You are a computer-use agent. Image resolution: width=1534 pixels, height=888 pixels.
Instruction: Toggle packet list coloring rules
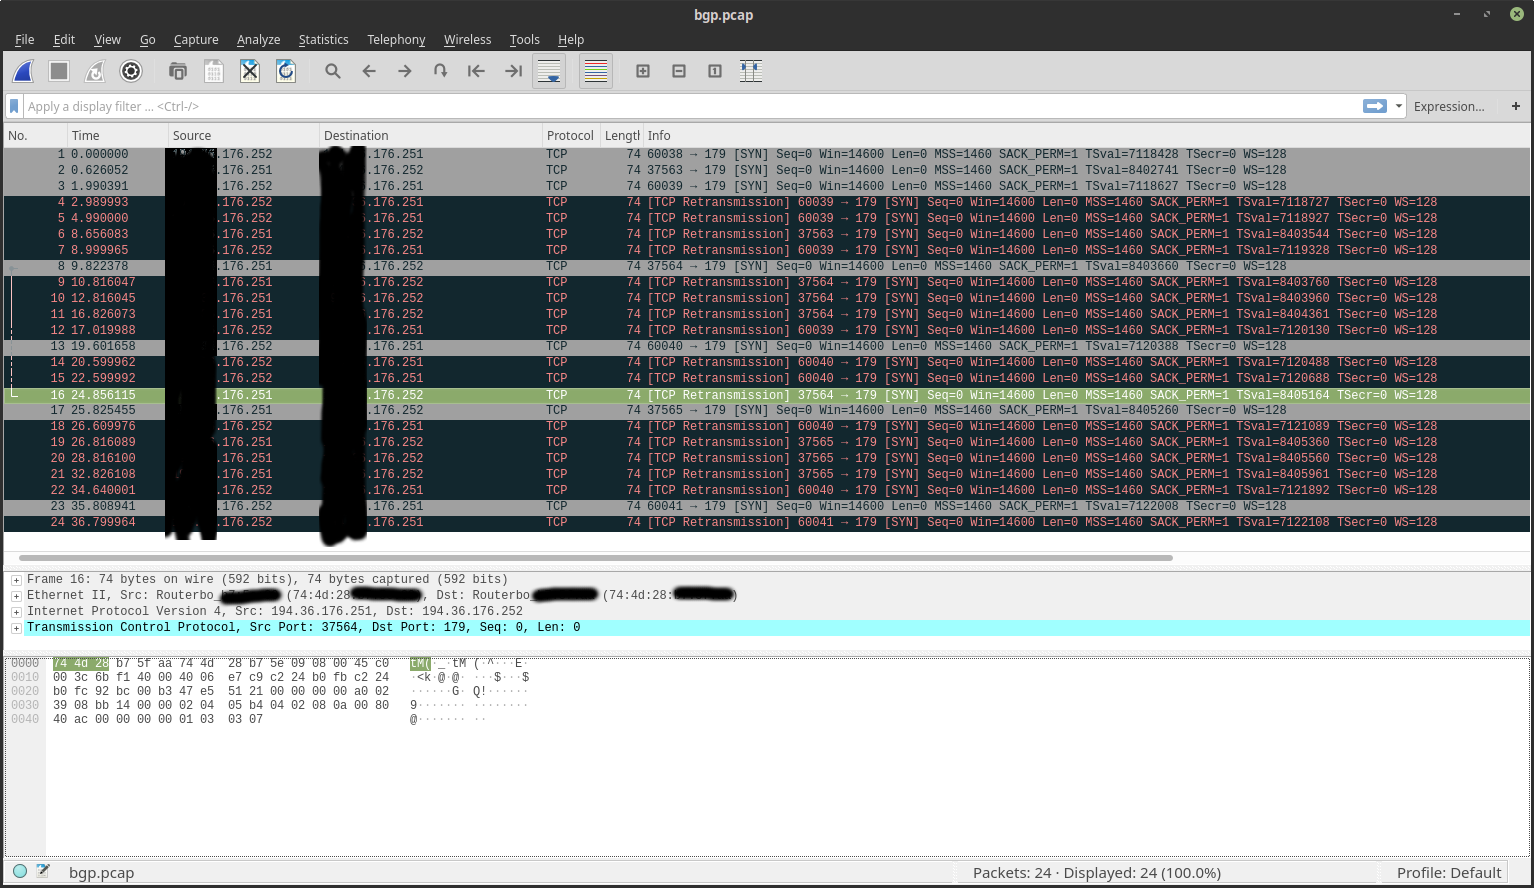click(x=596, y=71)
